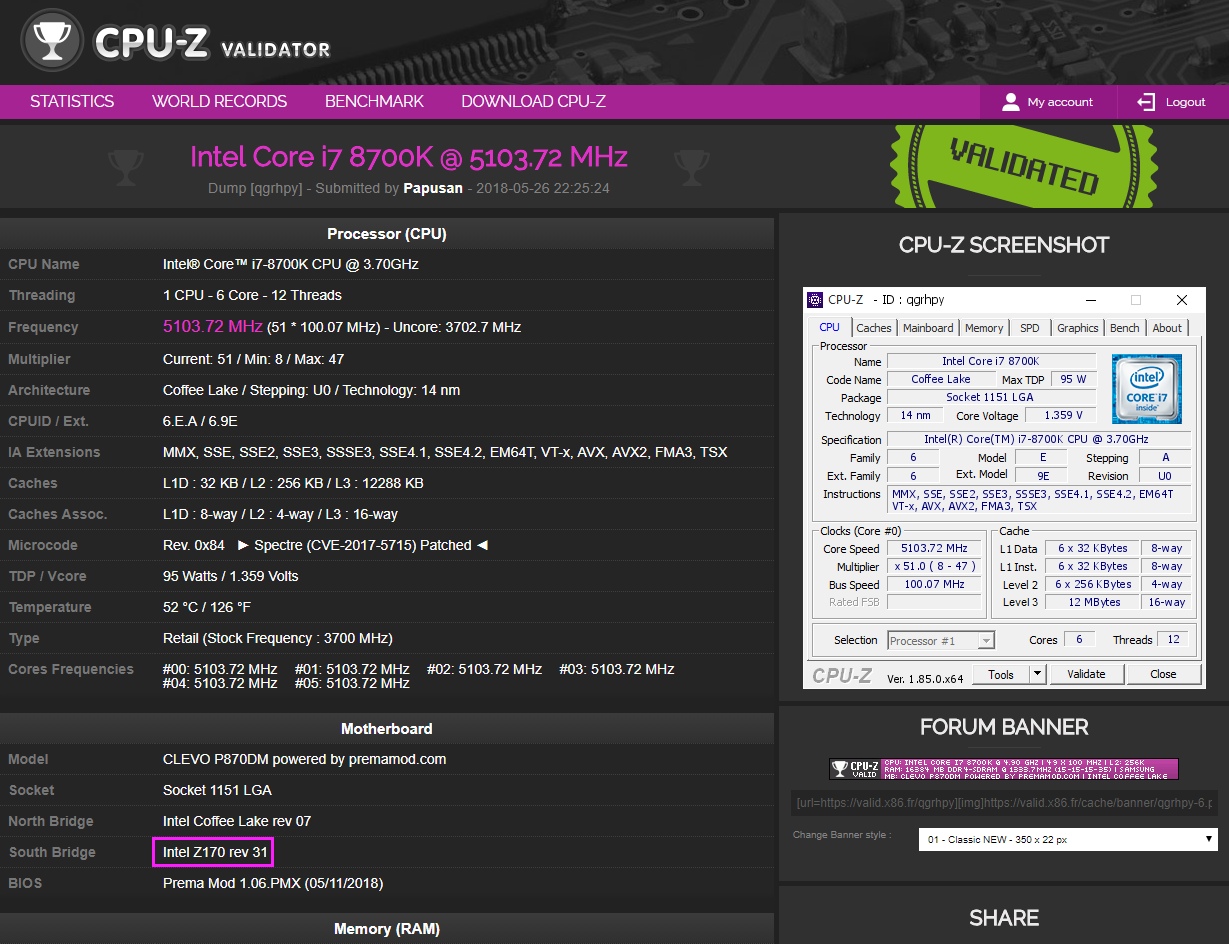Click the CPU-Z screenshot thumbnail
The height and width of the screenshot is (944, 1229).
(x=1004, y=488)
